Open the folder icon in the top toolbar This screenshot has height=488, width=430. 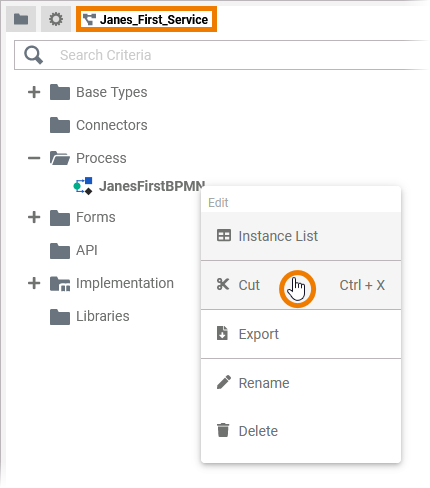coord(21,19)
